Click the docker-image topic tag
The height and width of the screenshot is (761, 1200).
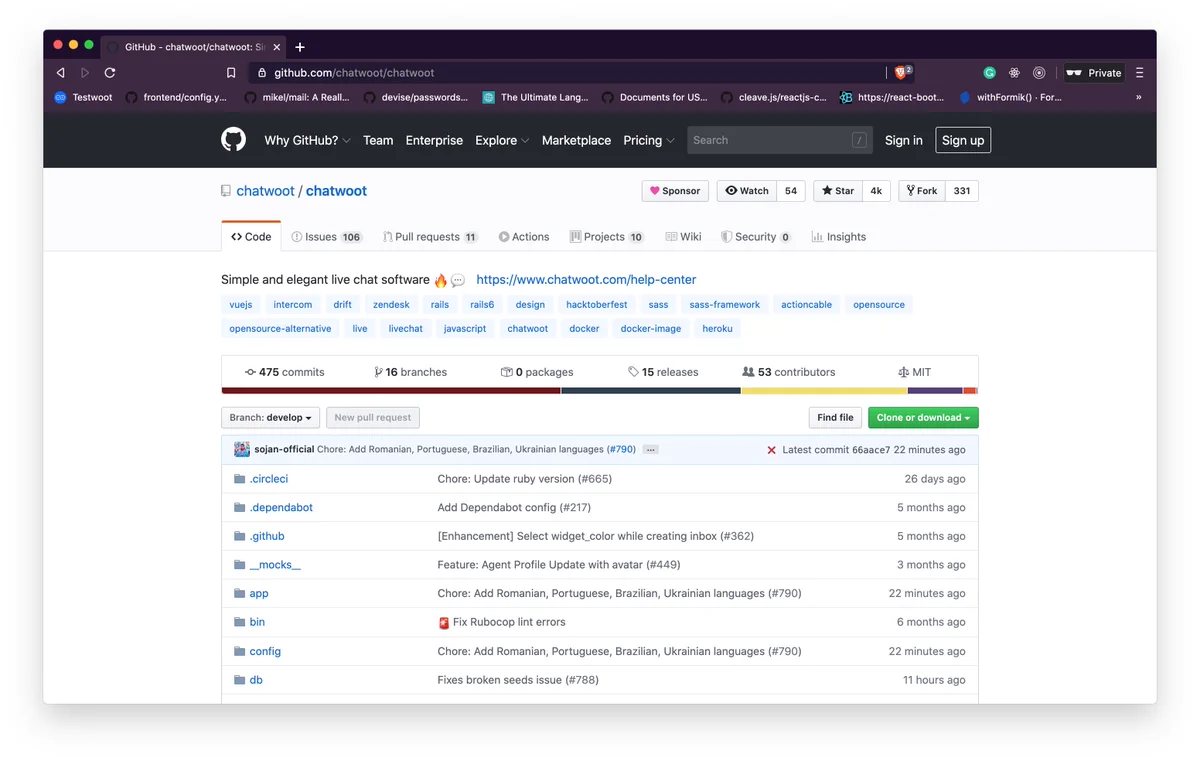(x=651, y=329)
